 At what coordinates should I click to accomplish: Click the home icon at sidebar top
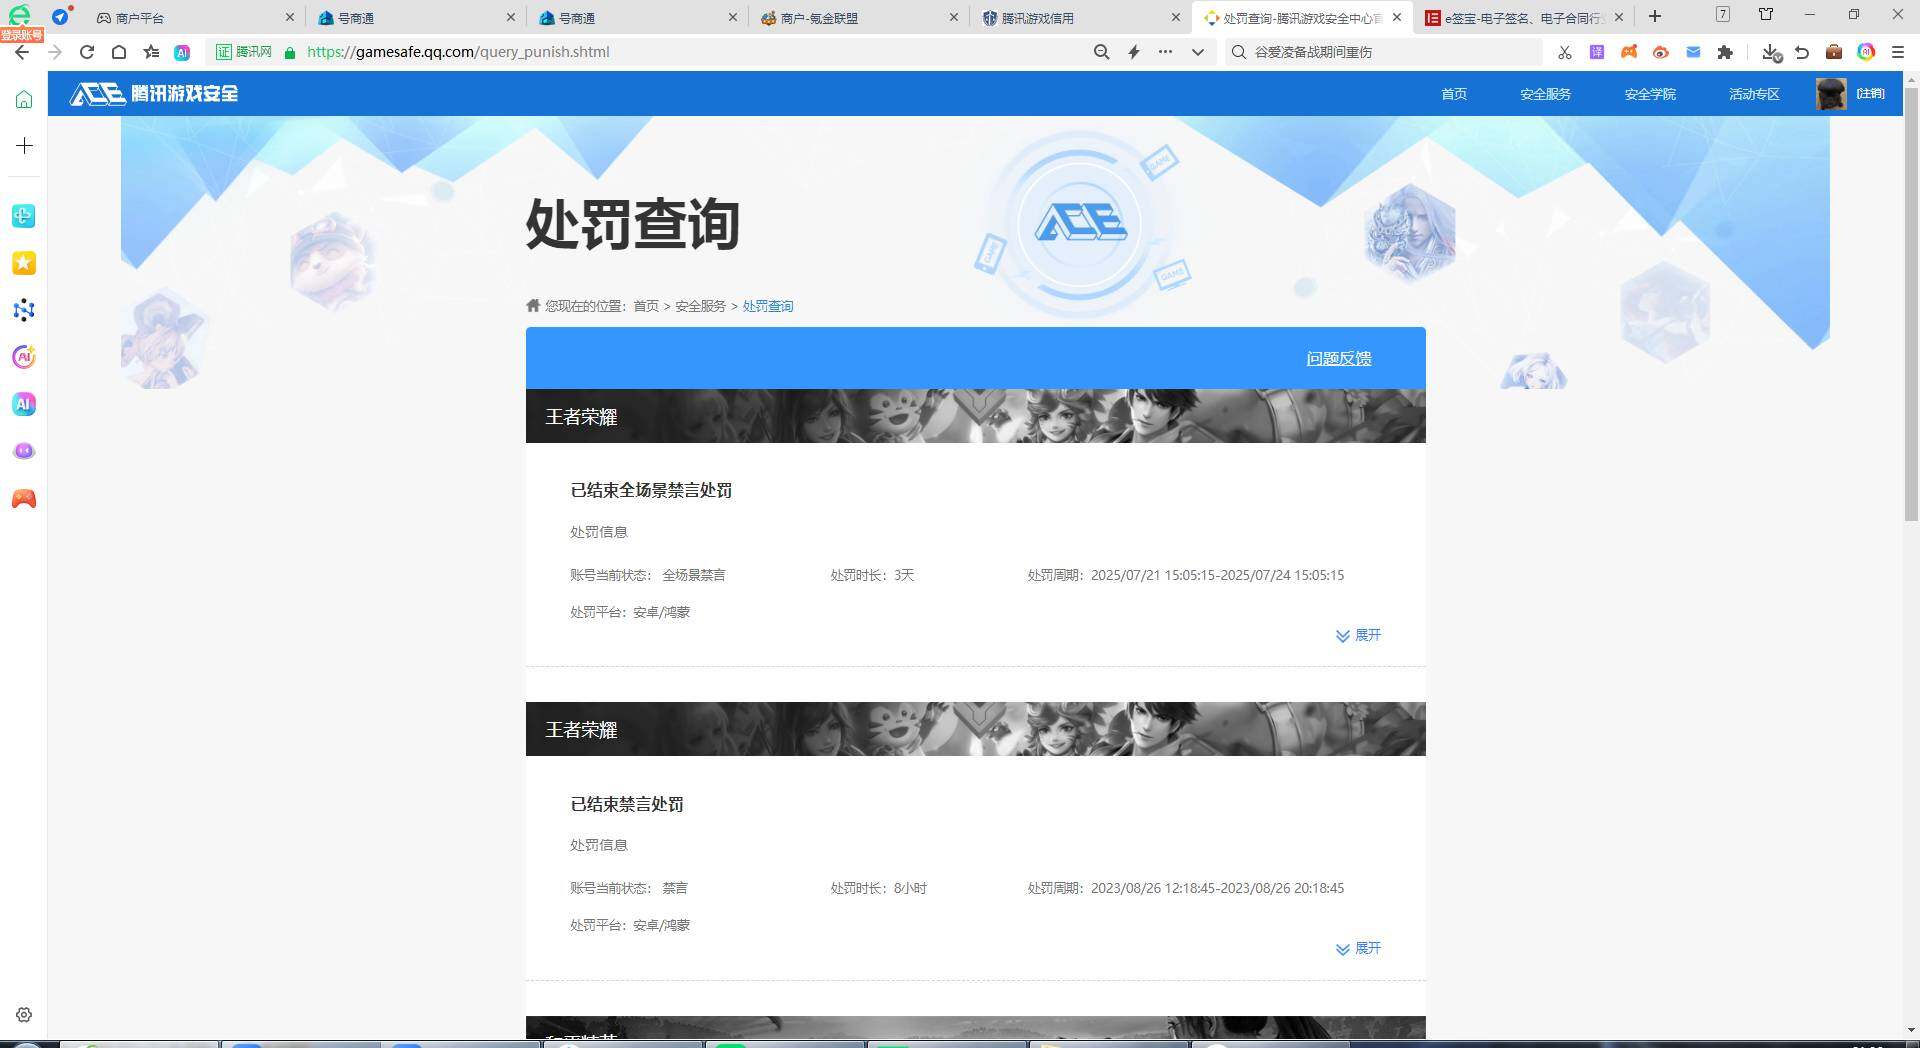[x=23, y=98]
